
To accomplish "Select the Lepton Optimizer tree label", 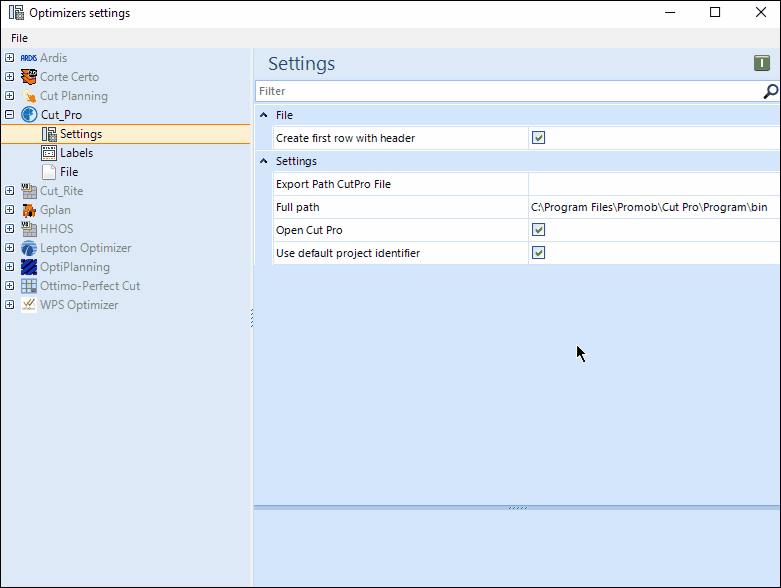I will click(x=85, y=248).
